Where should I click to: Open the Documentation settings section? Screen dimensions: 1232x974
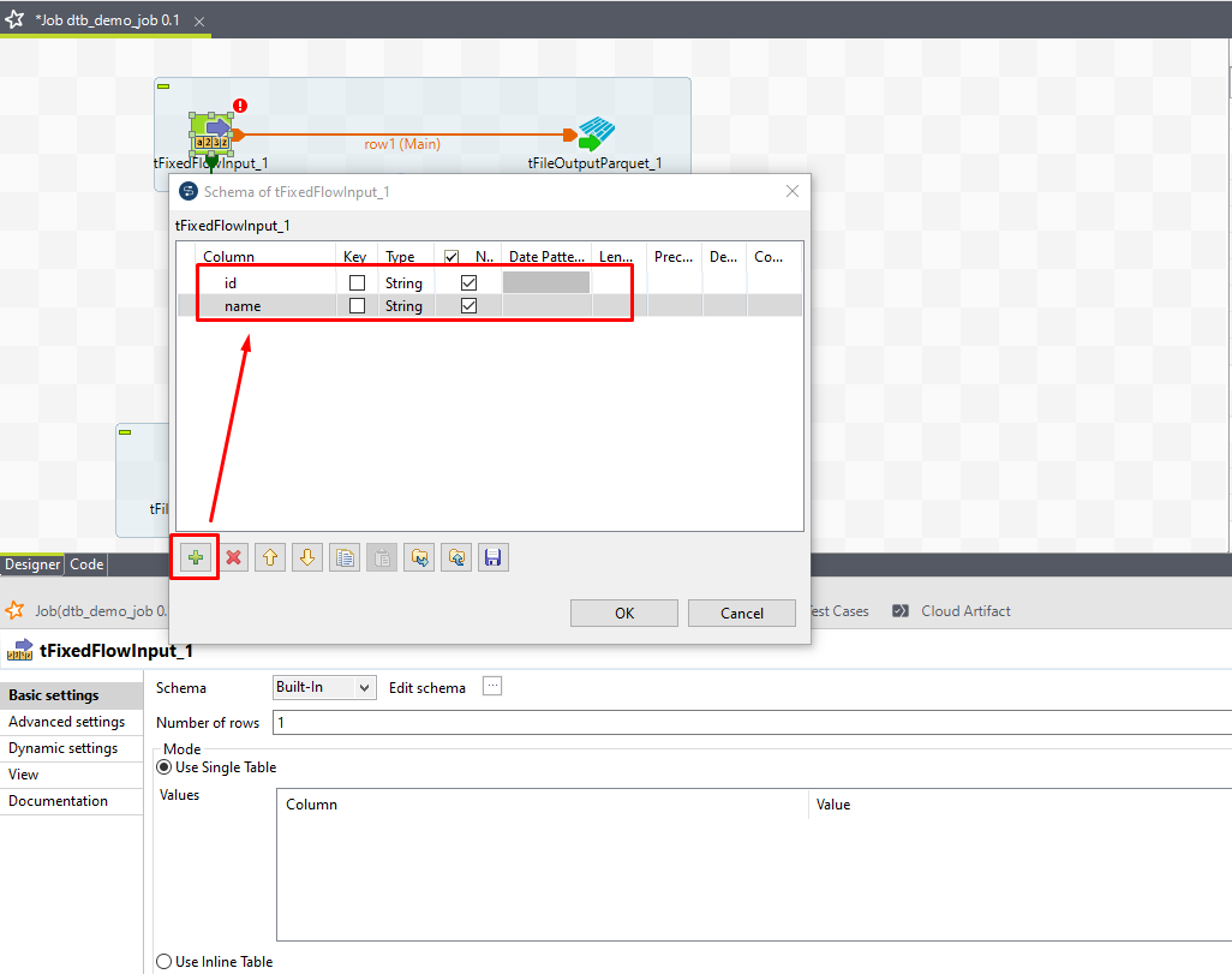point(72,800)
